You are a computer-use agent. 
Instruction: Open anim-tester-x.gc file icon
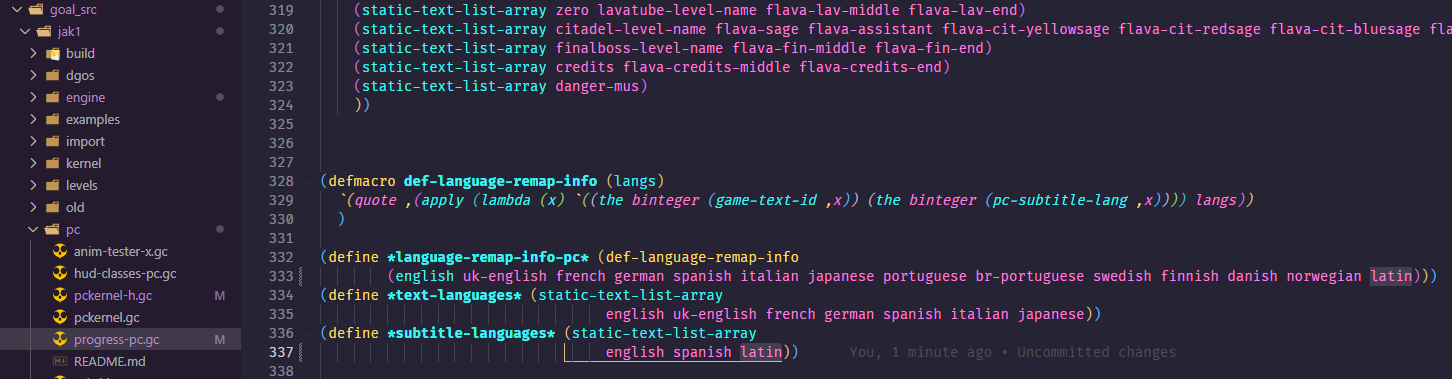[59, 252]
